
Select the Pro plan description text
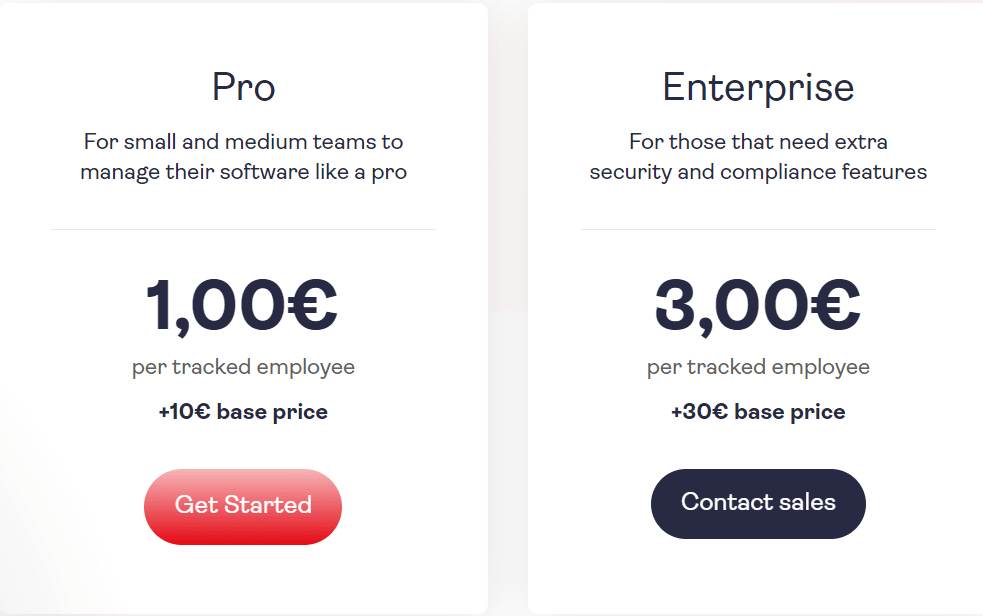pos(242,156)
